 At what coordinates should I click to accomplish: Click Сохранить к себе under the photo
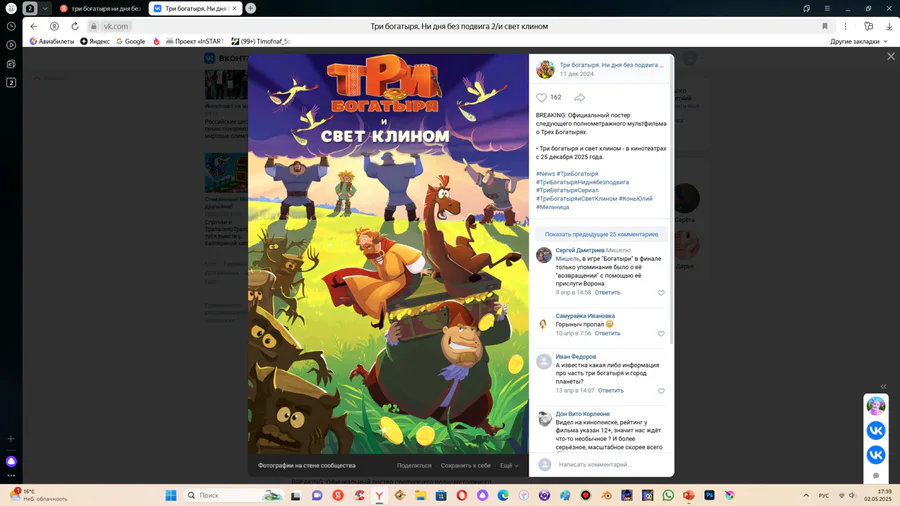click(465, 466)
